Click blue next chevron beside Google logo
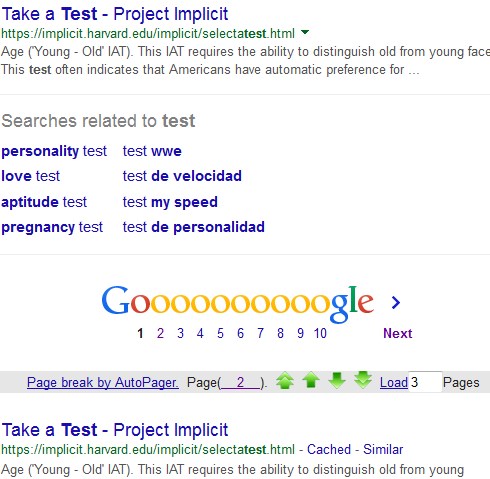The image size is (490, 479). tap(396, 302)
